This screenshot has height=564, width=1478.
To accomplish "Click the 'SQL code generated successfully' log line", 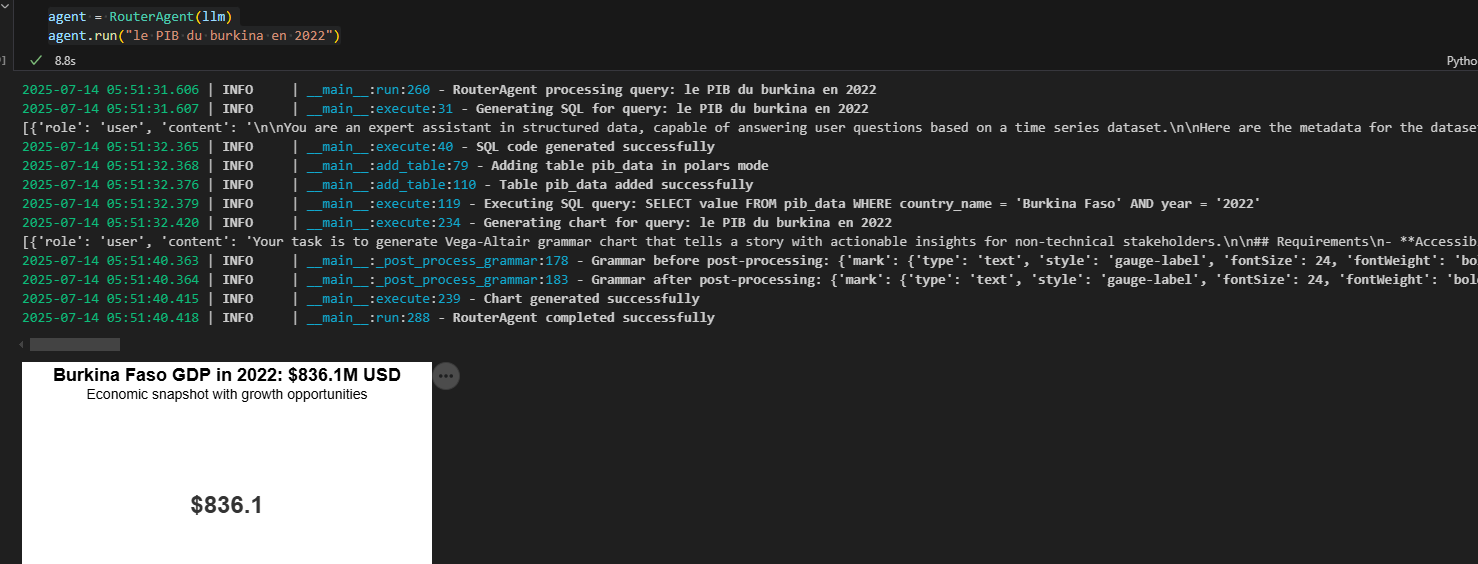I will tap(368, 147).
